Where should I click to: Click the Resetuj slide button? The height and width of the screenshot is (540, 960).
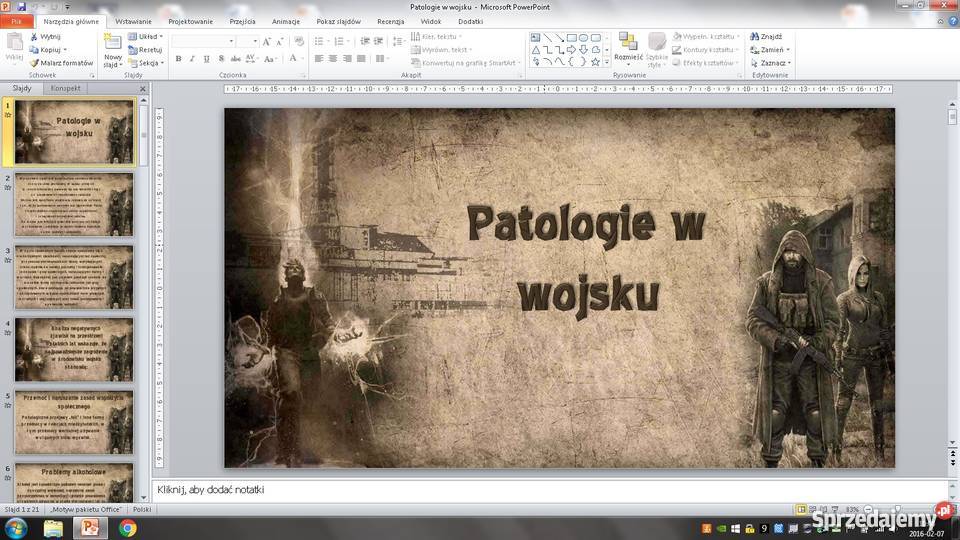[145, 49]
